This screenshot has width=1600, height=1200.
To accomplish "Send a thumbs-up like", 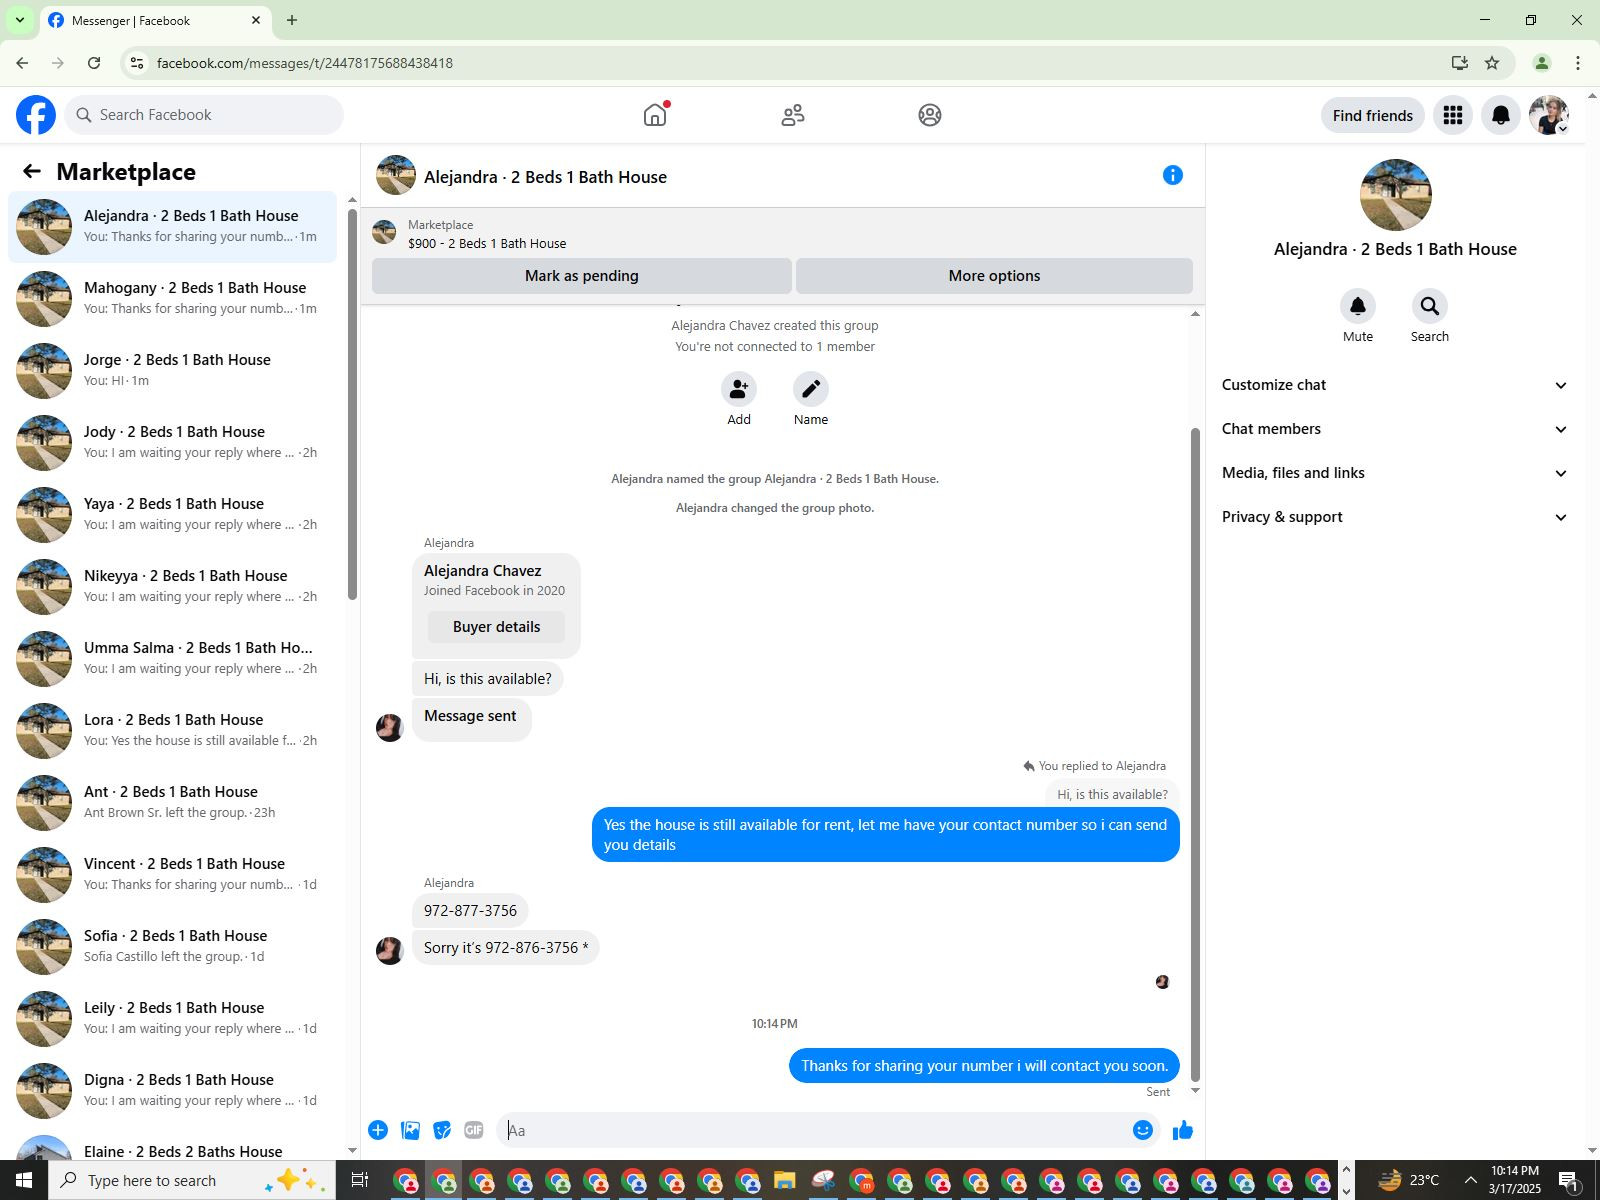I will pos(1183,1130).
